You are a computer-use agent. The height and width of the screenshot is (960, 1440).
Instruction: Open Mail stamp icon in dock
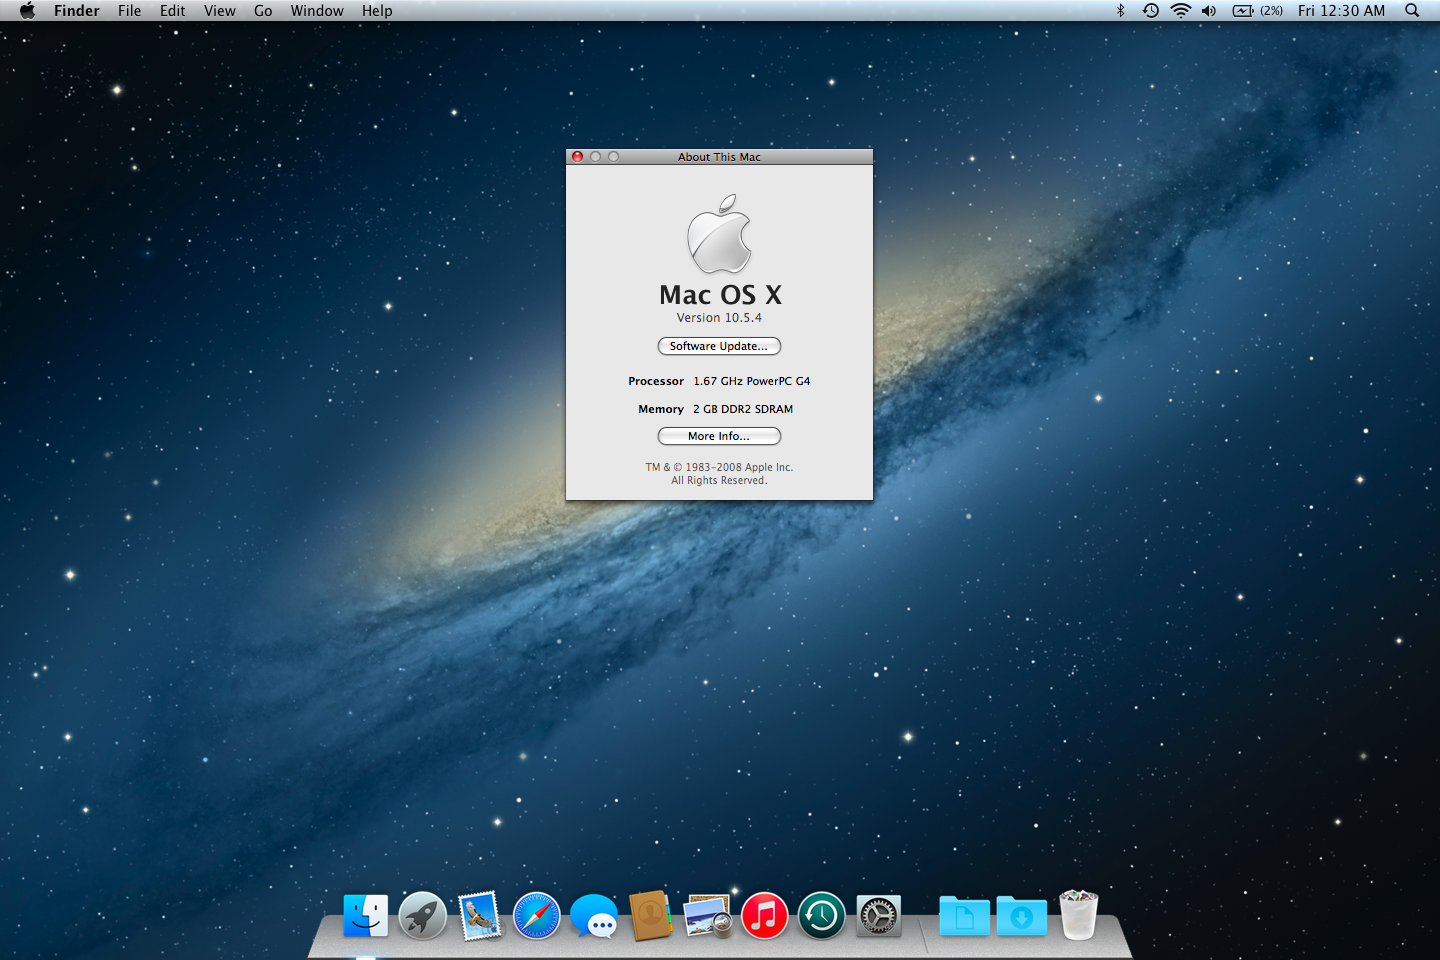(x=480, y=916)
